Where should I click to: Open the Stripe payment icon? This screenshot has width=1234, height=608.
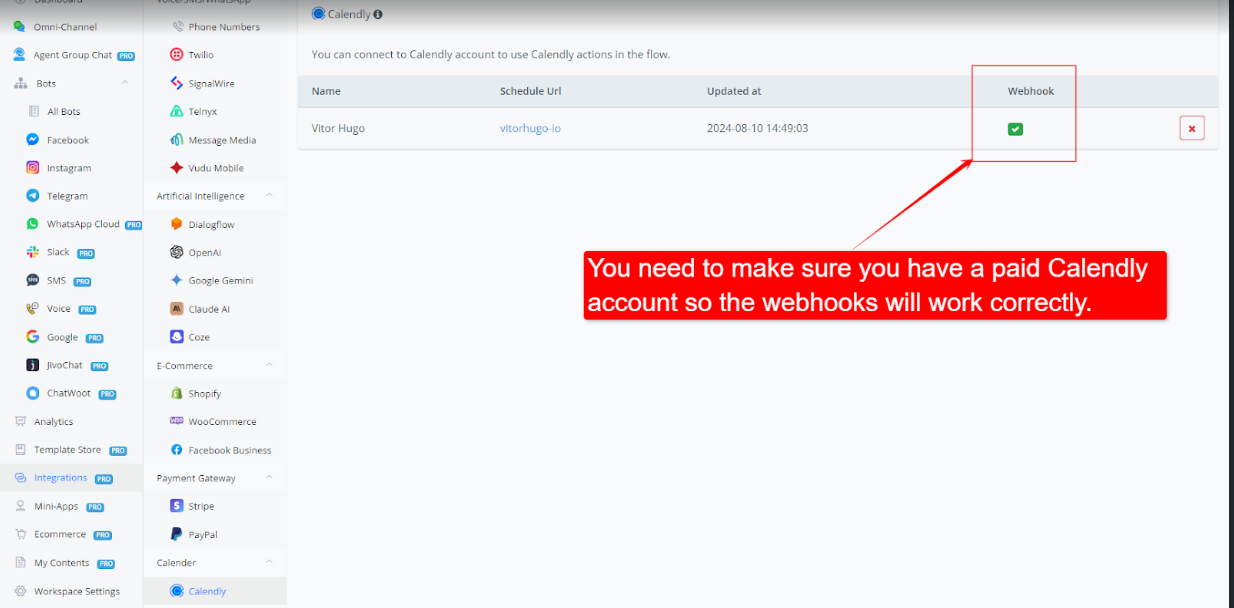[x=177, y=506]
